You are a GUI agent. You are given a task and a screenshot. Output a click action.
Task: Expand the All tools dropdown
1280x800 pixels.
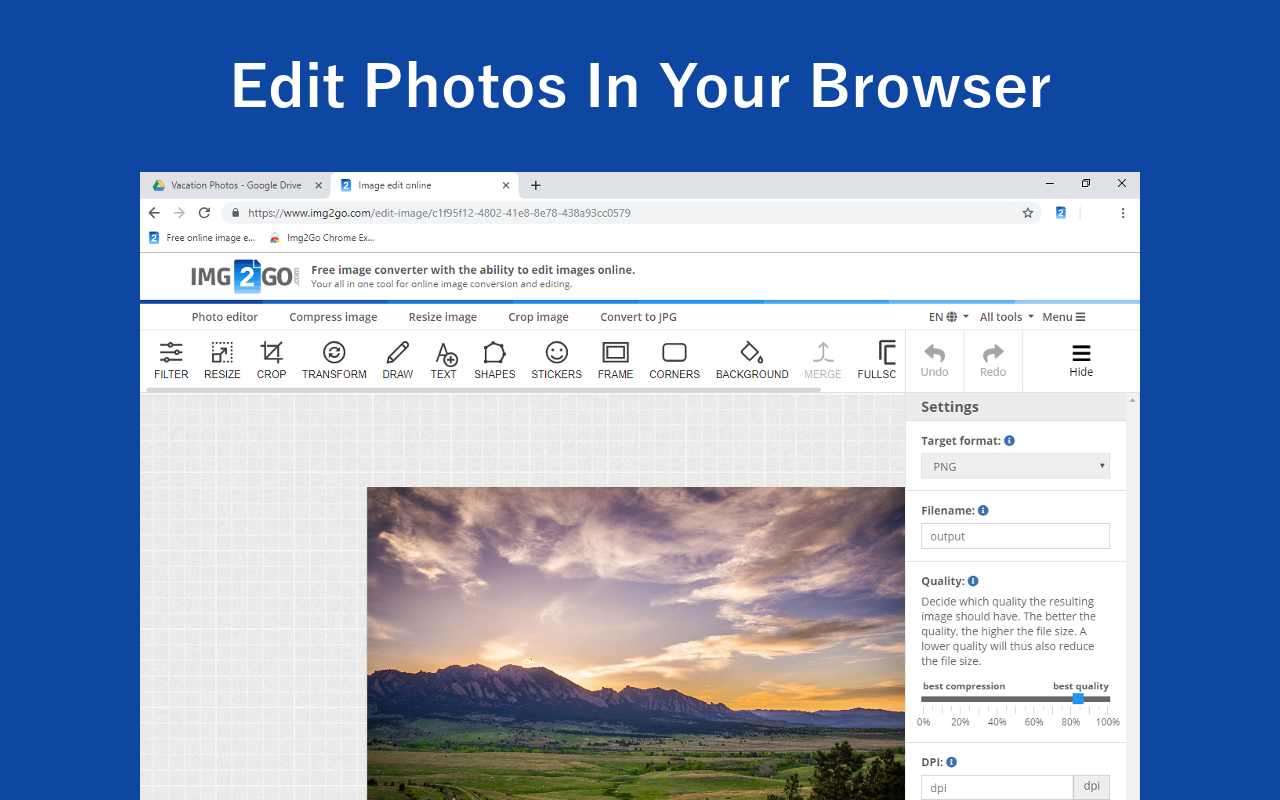[1006, 317]
